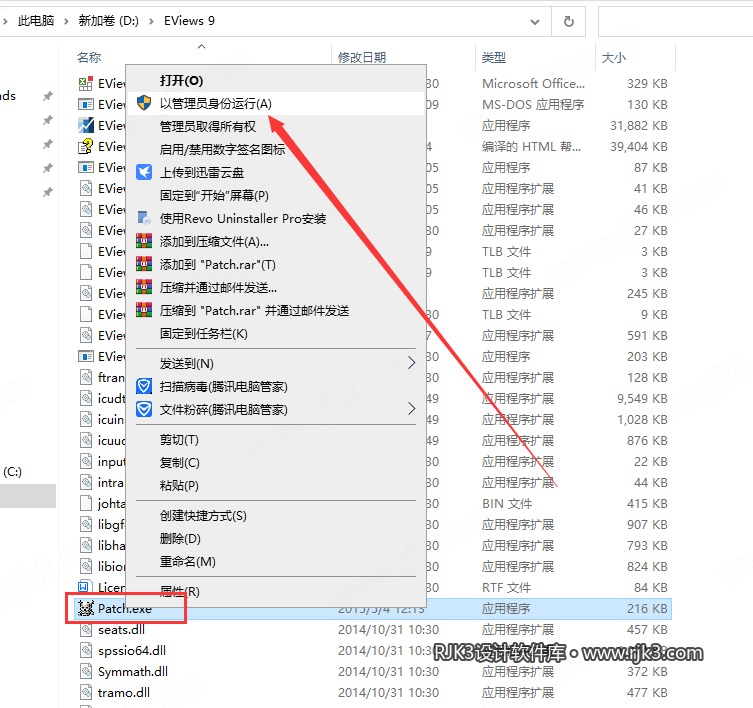The image size is (753, 708).
Task: Click 新加卷 (D:) in the address path
Action: coord(109,21)
